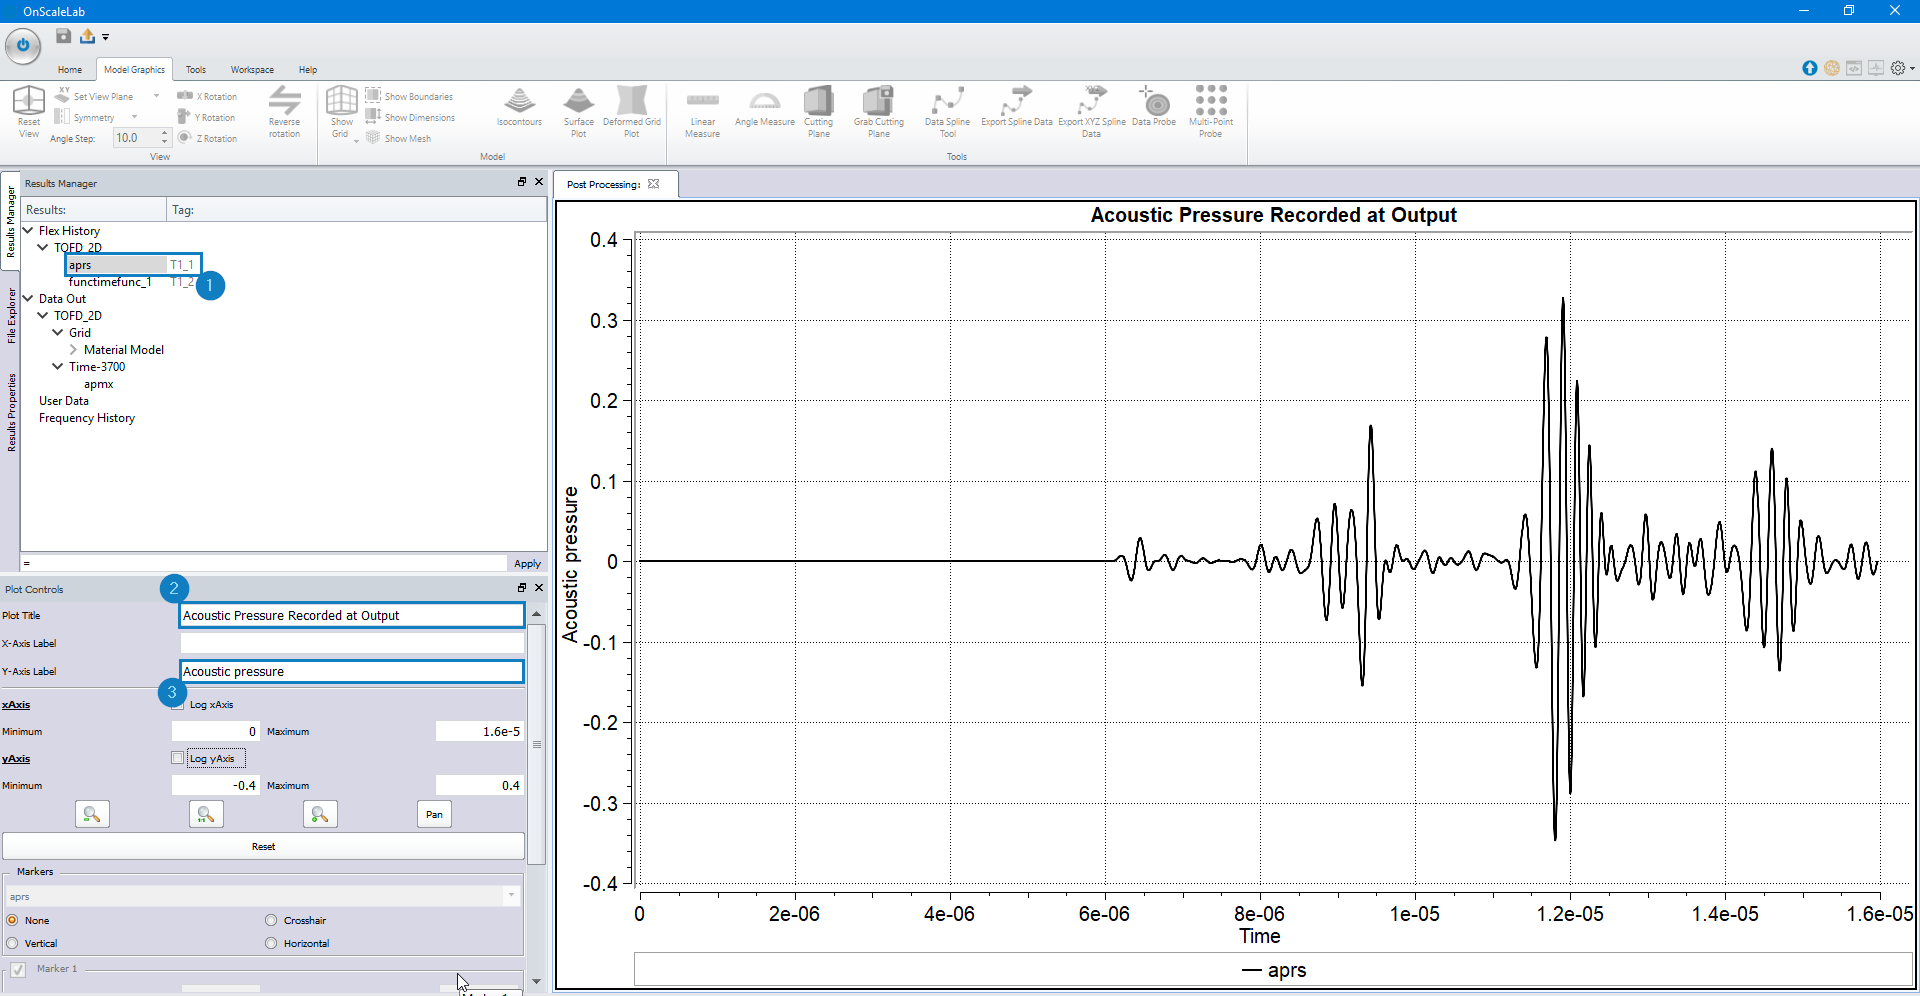Select the Data Probe tool
This screenshot has width=1920, height=996.
[x=1154, y=107]
